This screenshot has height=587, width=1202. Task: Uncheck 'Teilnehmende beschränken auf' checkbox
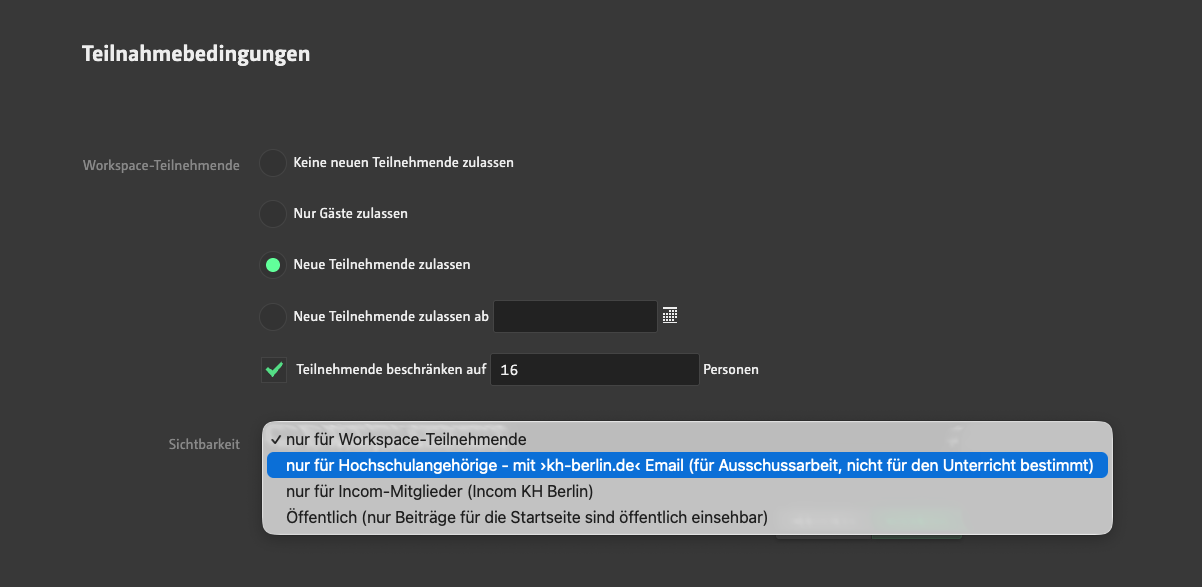tap(273, 369)
